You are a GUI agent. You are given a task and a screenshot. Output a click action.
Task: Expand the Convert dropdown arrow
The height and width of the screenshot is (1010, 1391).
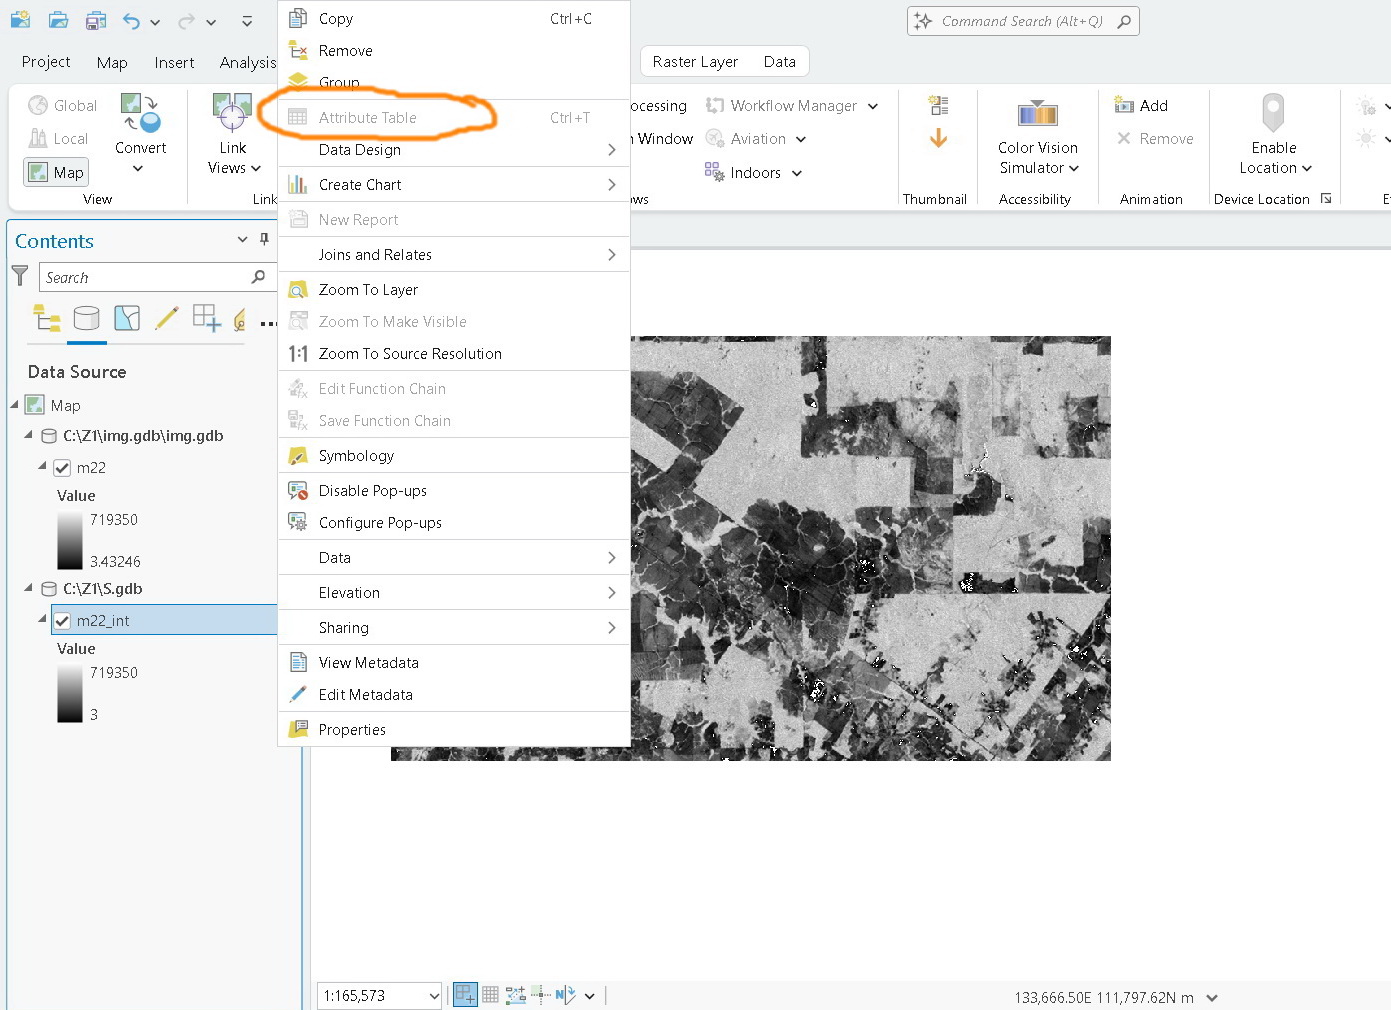(x=140, y=168)
